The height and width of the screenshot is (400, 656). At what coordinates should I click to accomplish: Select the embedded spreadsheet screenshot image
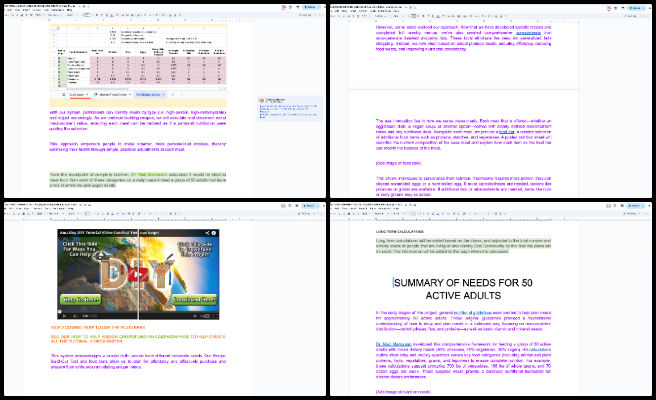click(138, 65)
